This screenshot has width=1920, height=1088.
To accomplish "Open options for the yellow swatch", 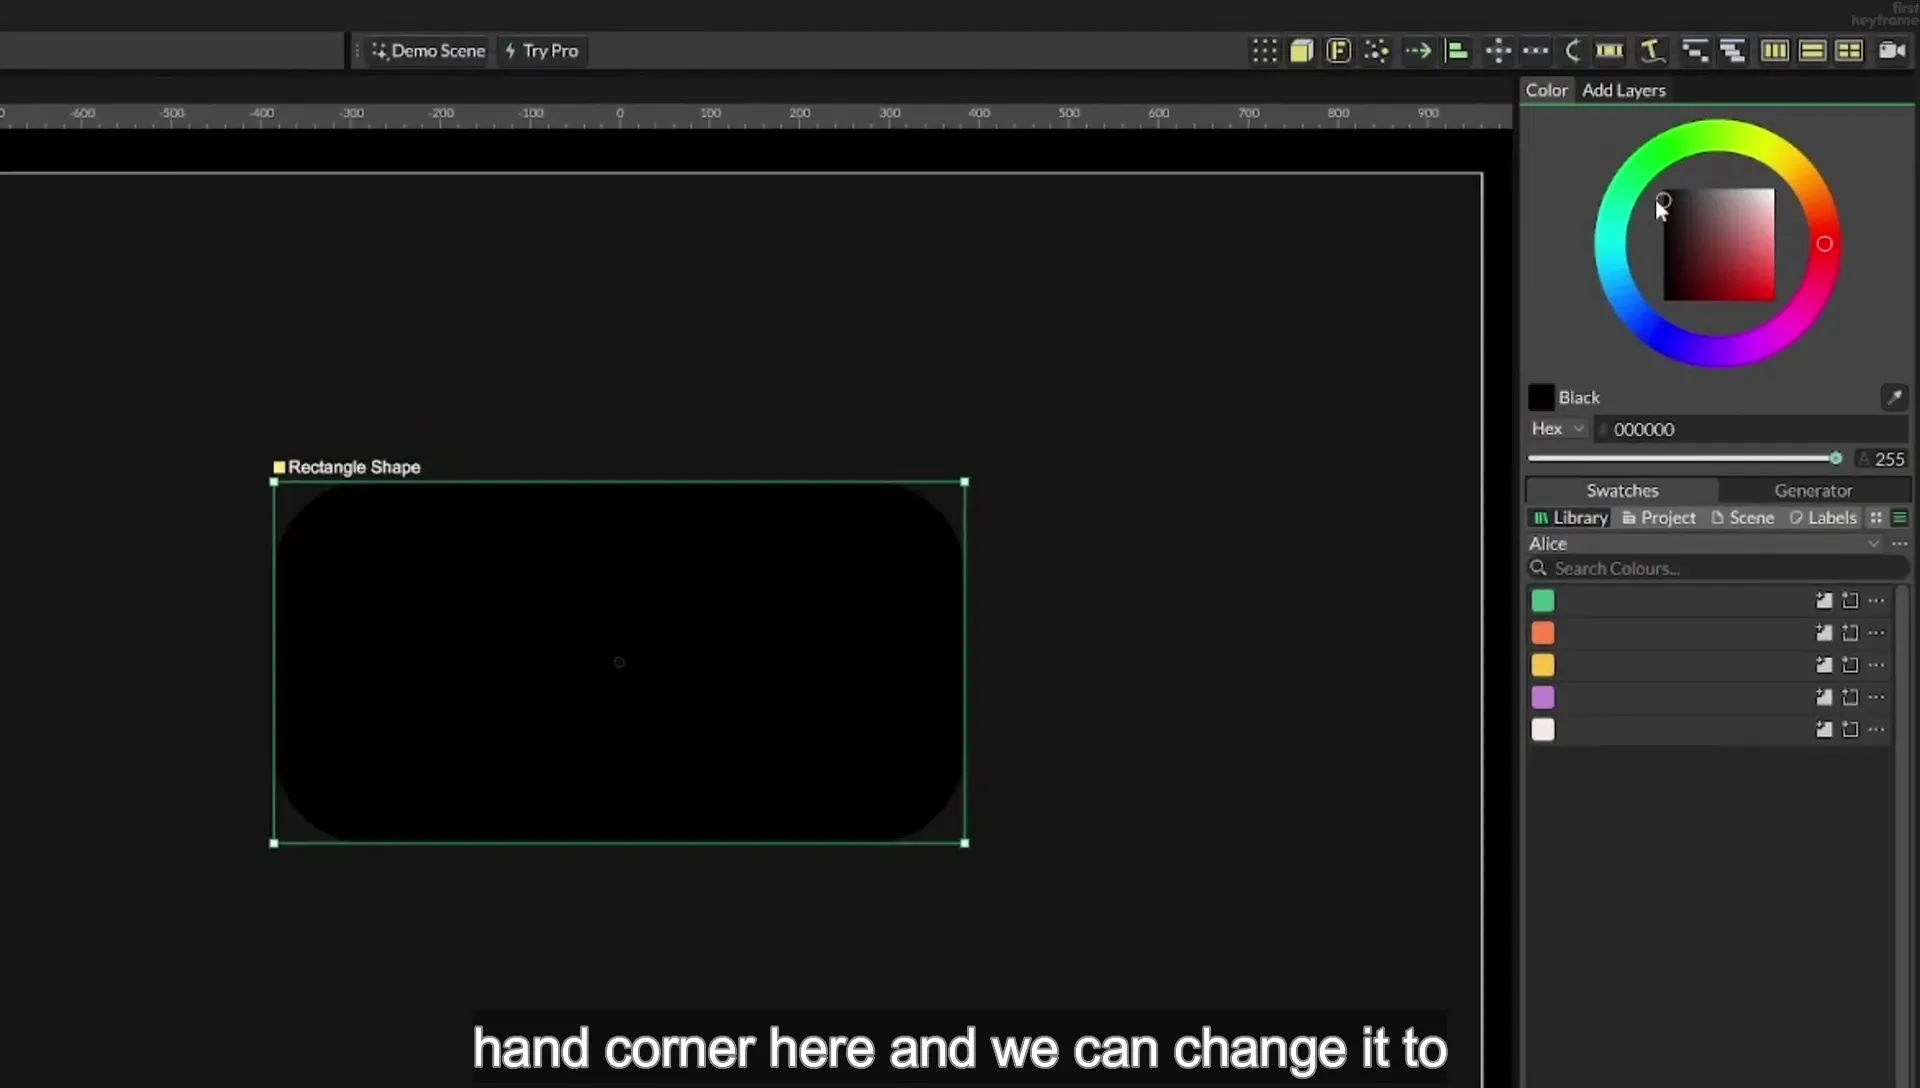I will 1876,665.
